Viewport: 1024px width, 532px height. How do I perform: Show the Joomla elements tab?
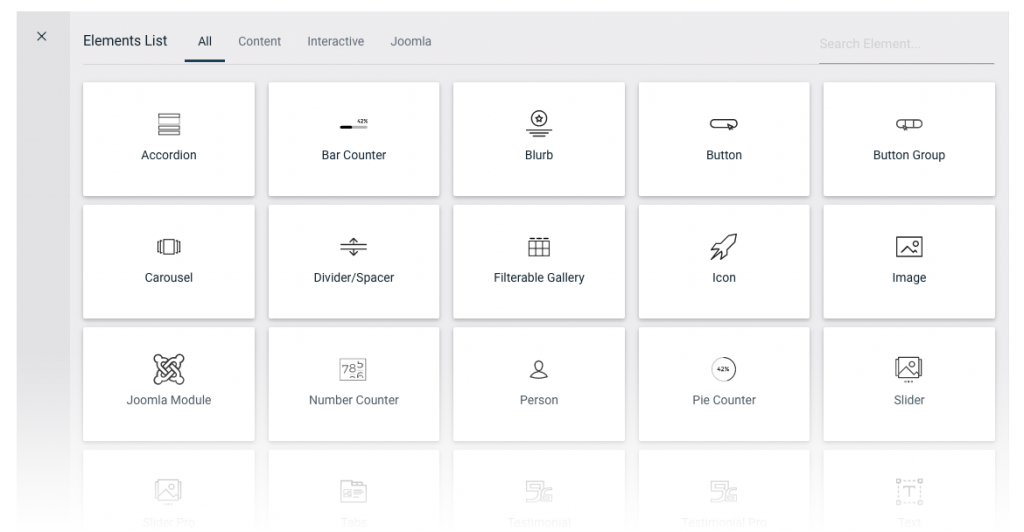(x=411, y=42)
